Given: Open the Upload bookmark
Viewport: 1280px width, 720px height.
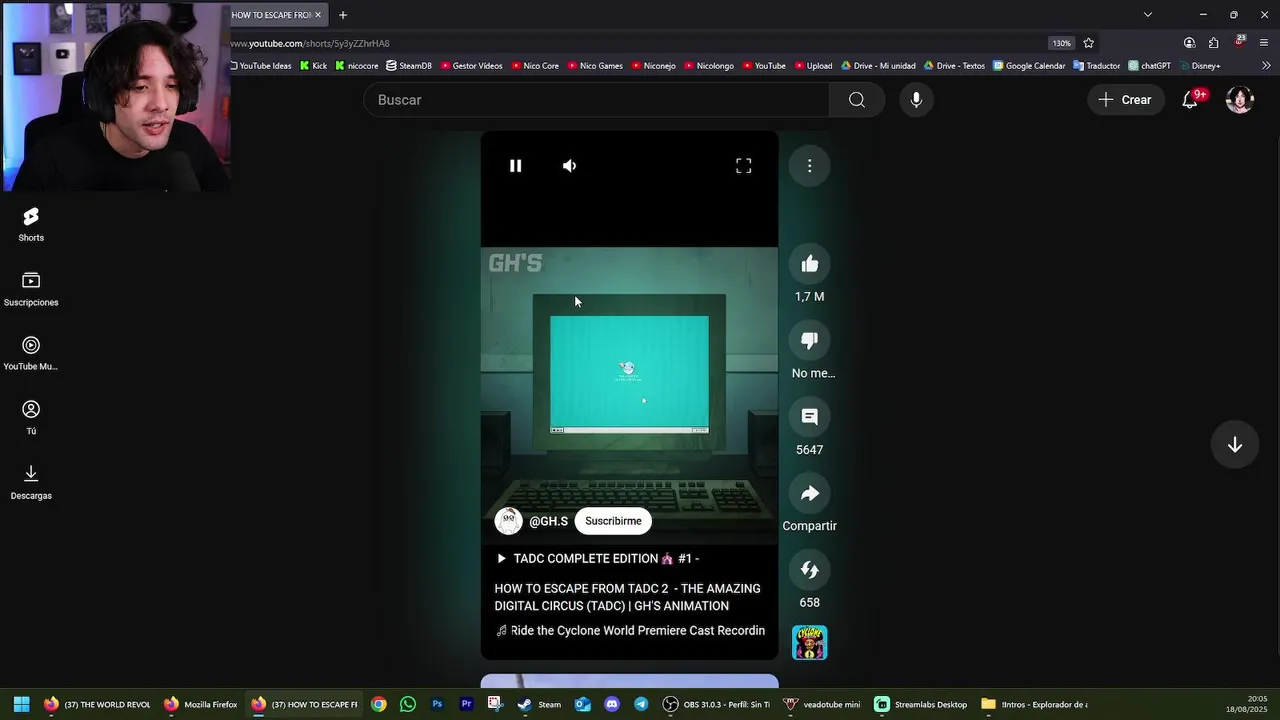Looking at the screenshot, I should pos(813,66).
